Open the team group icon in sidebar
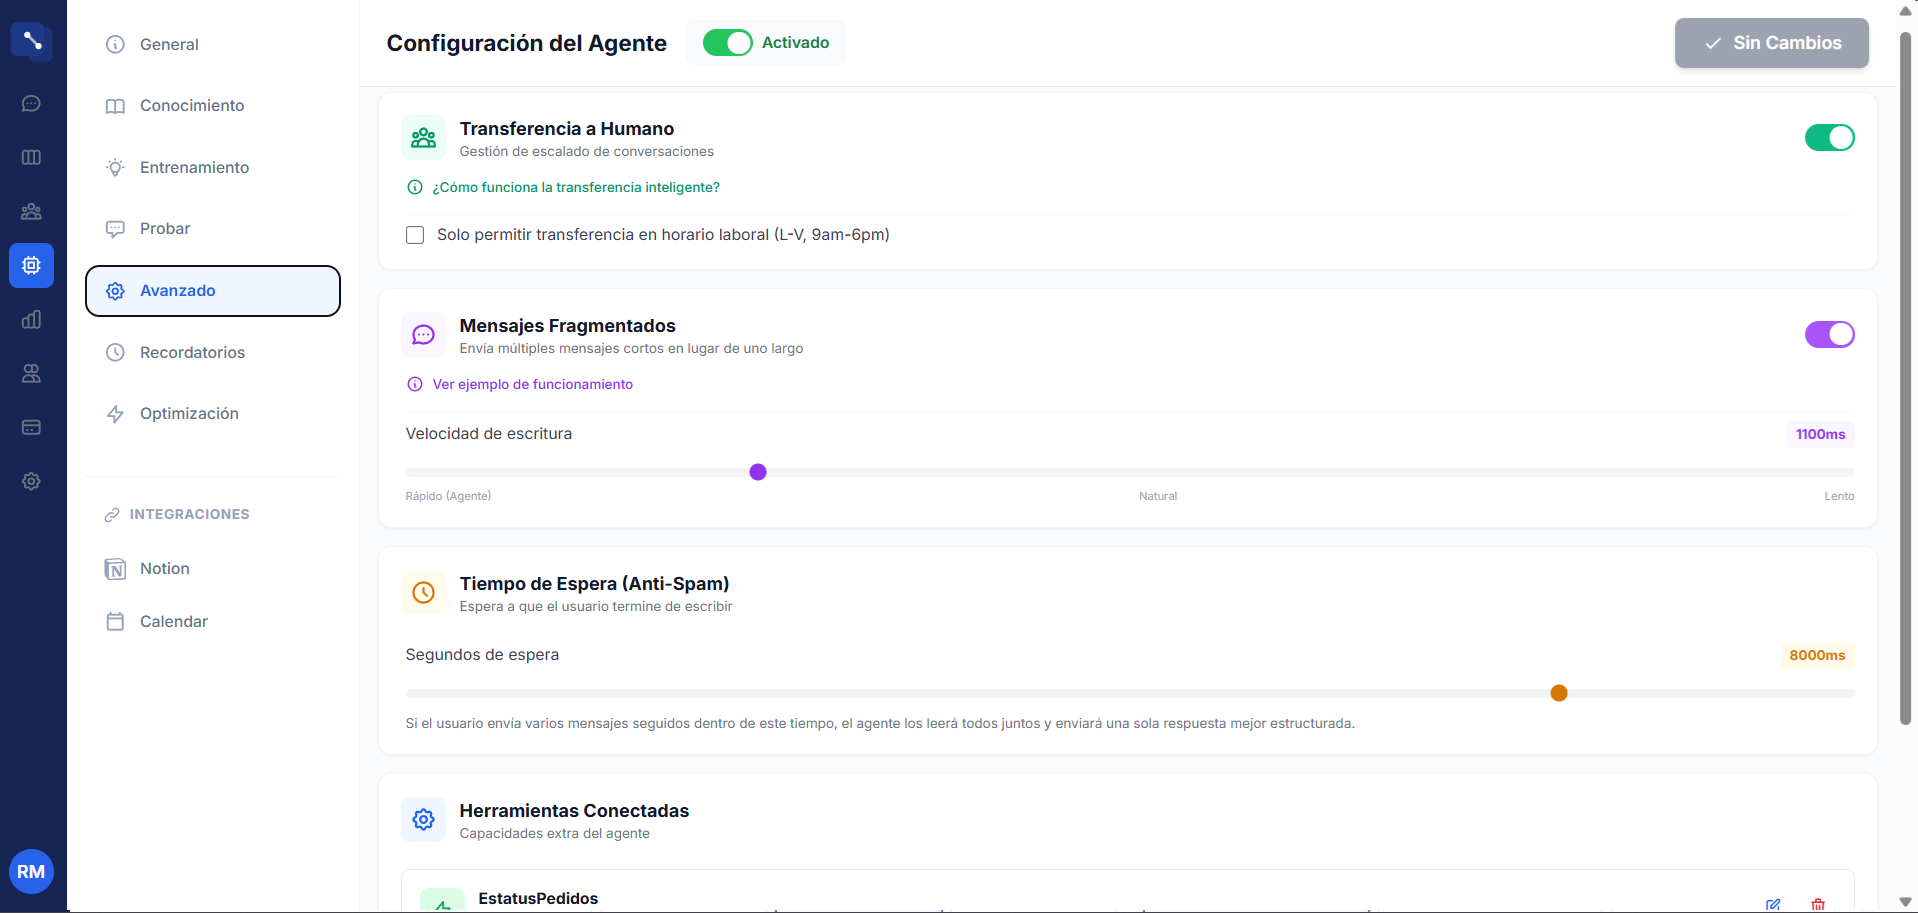 click(x=31, y=212)
